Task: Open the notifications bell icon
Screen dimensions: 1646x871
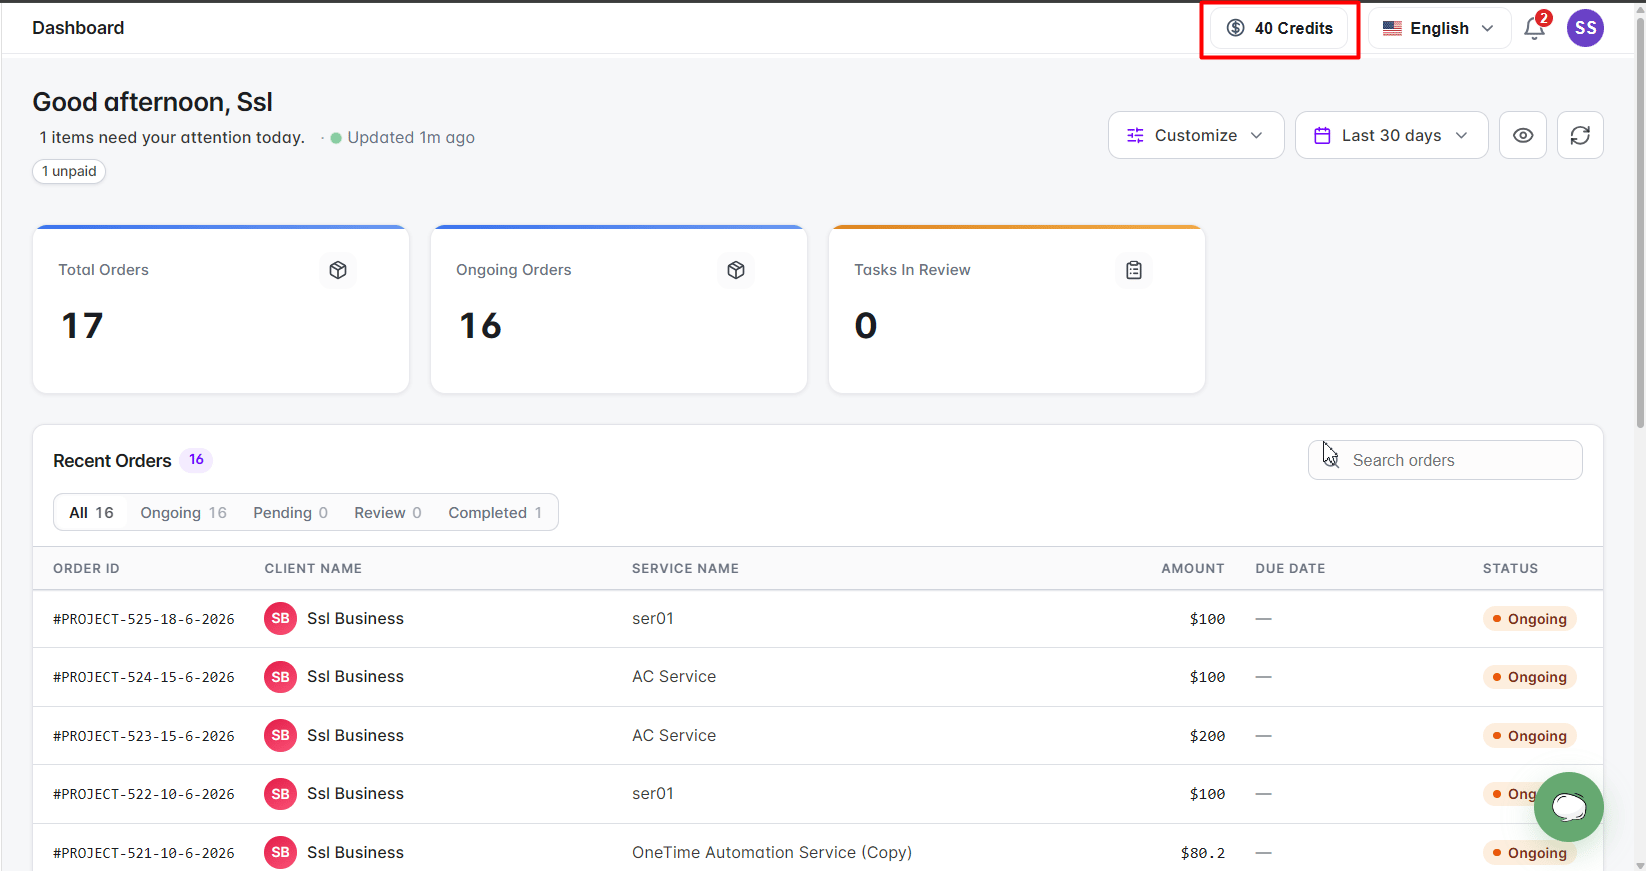Action: click(1535, 28)
